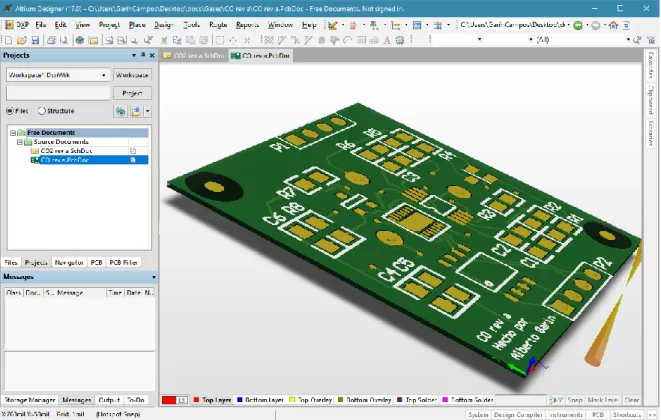Select the Structure radio button
This screenshot has width=661, height=420.
[41, 111]
